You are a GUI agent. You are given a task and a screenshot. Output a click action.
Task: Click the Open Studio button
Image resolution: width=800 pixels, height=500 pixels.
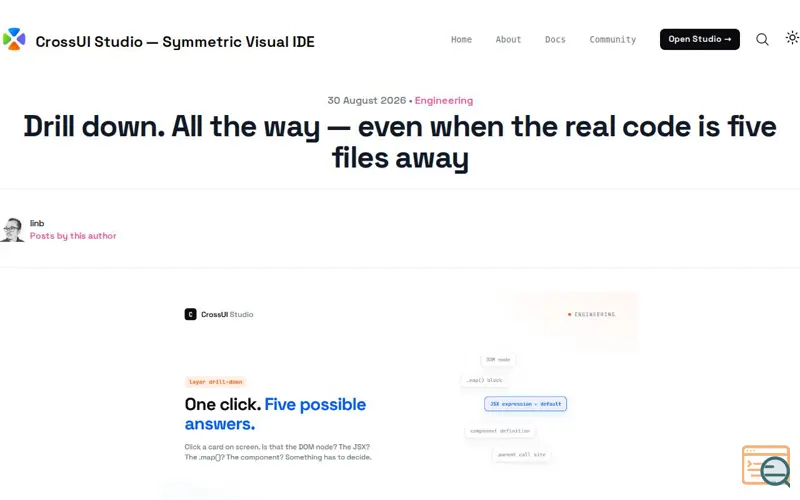click(x=699, y=39)
